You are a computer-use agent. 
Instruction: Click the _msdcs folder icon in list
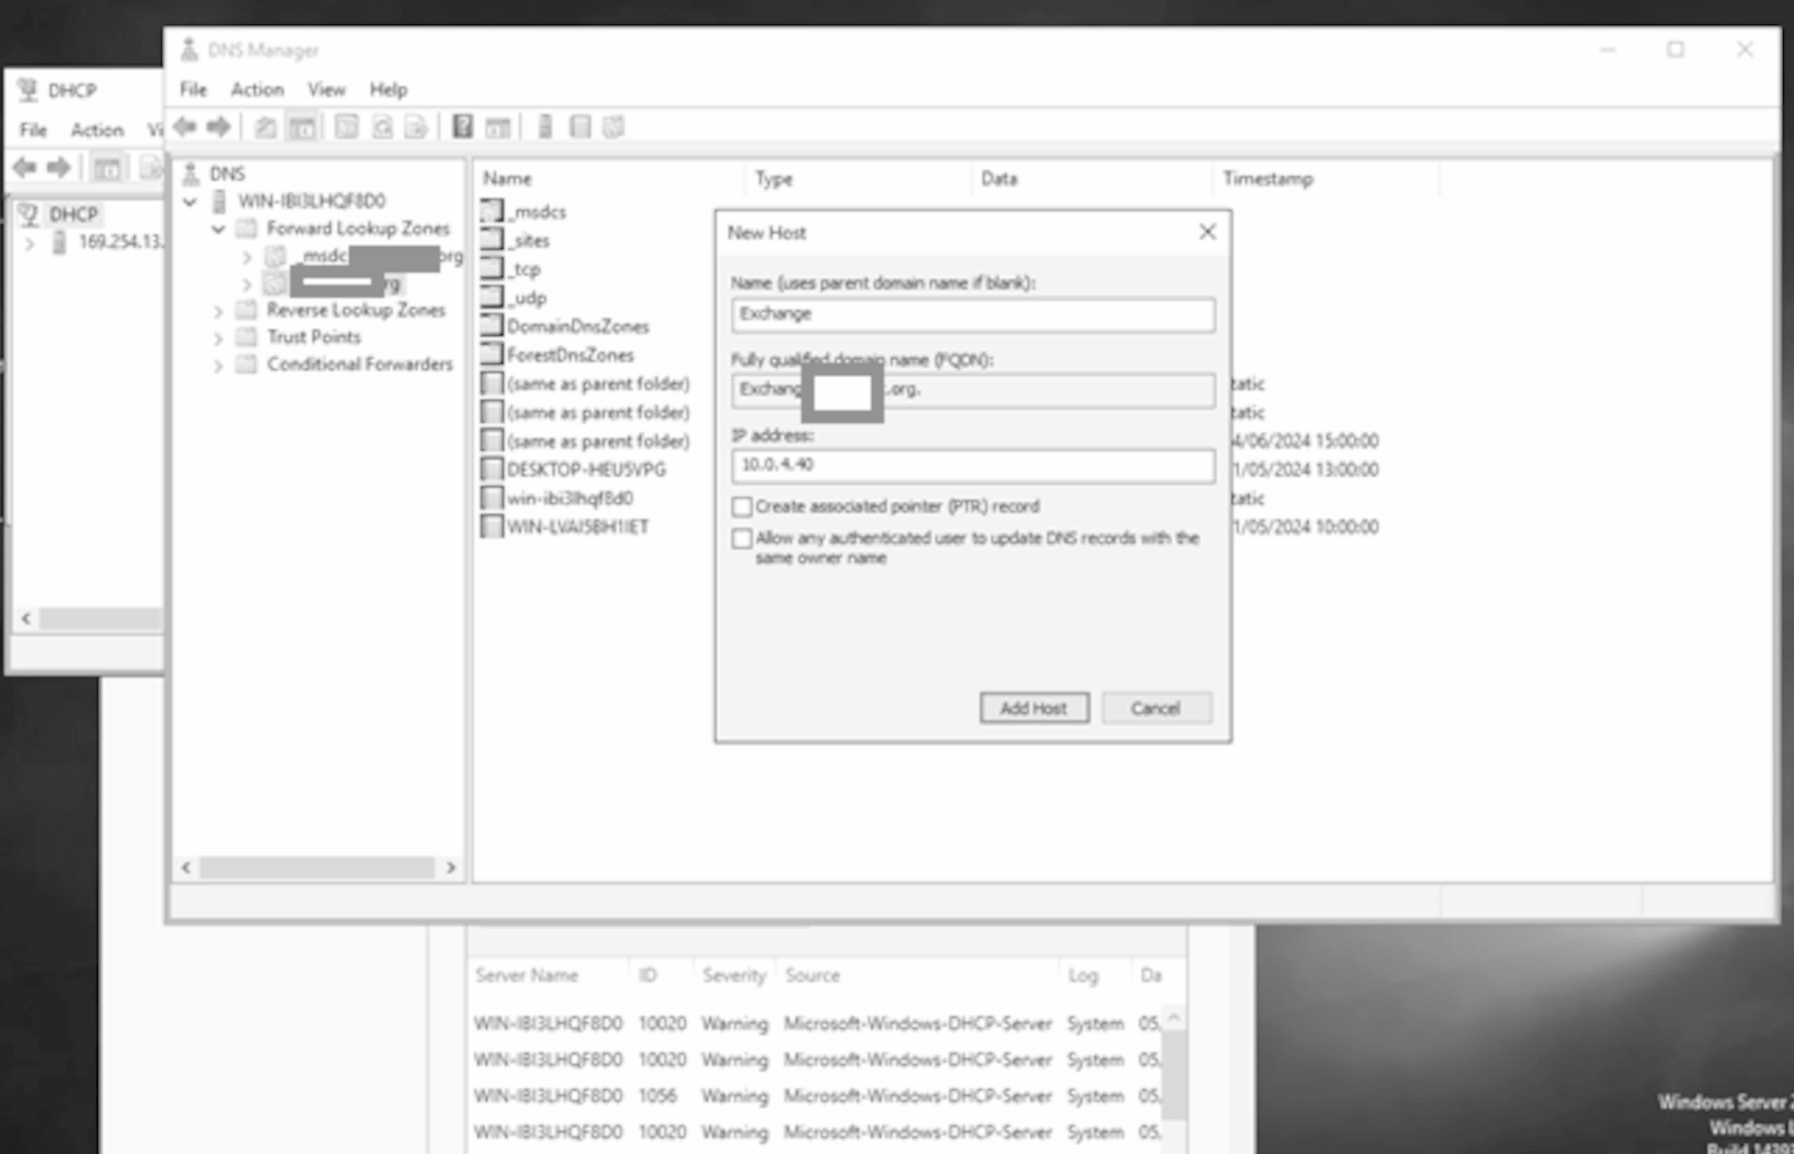coord(491,211)
